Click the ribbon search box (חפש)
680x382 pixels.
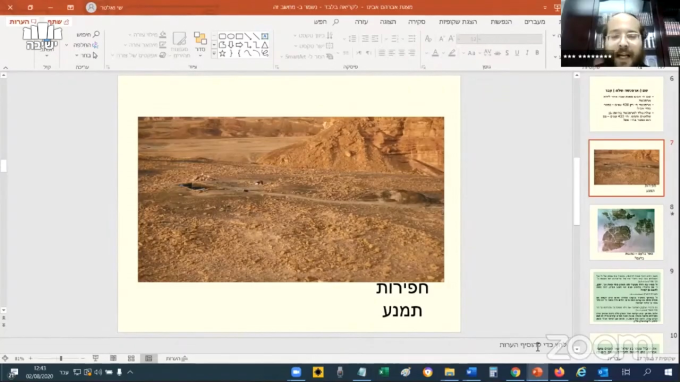326,22
